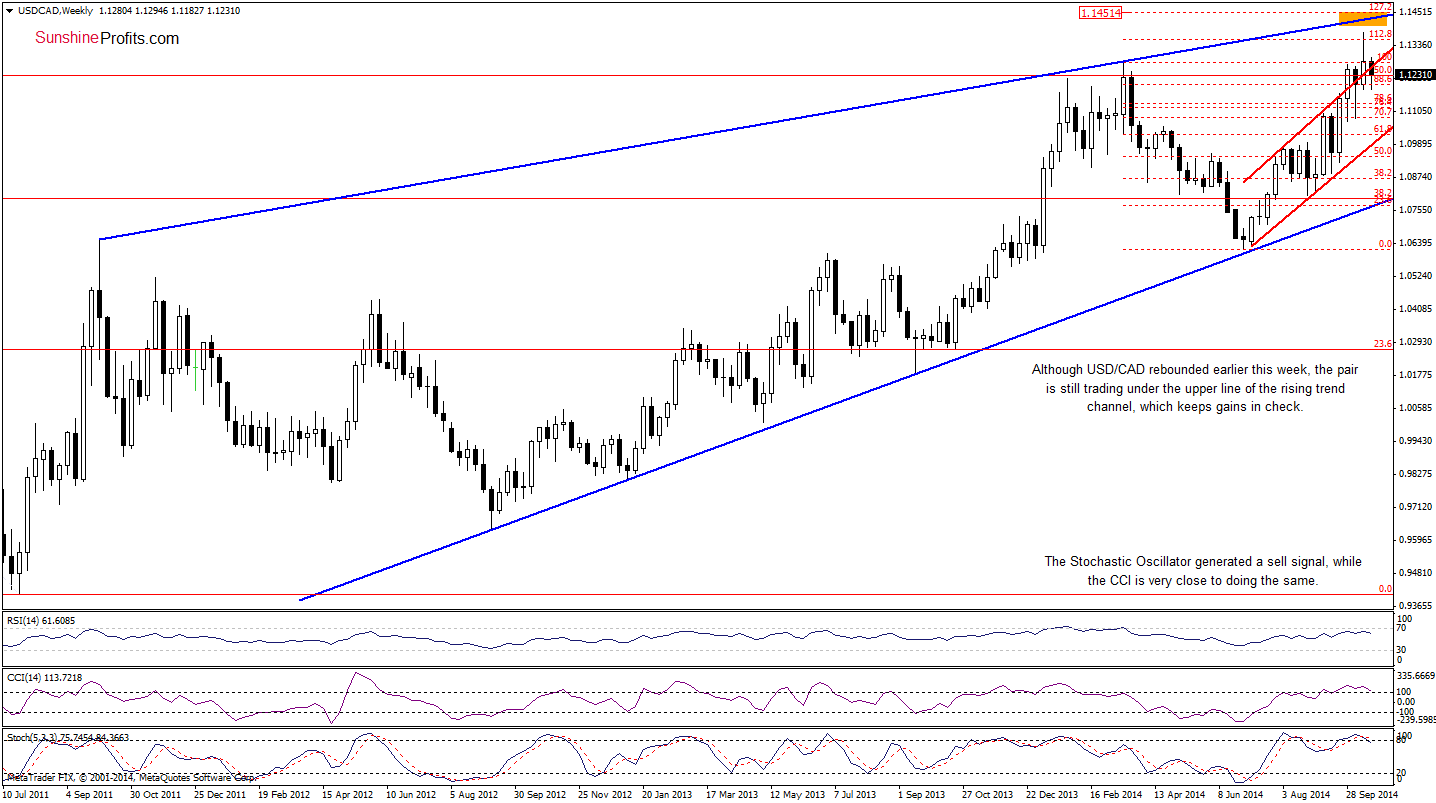Click the 12 May 2013 date label
1436x803 pixels.
(x=795, y=794)
